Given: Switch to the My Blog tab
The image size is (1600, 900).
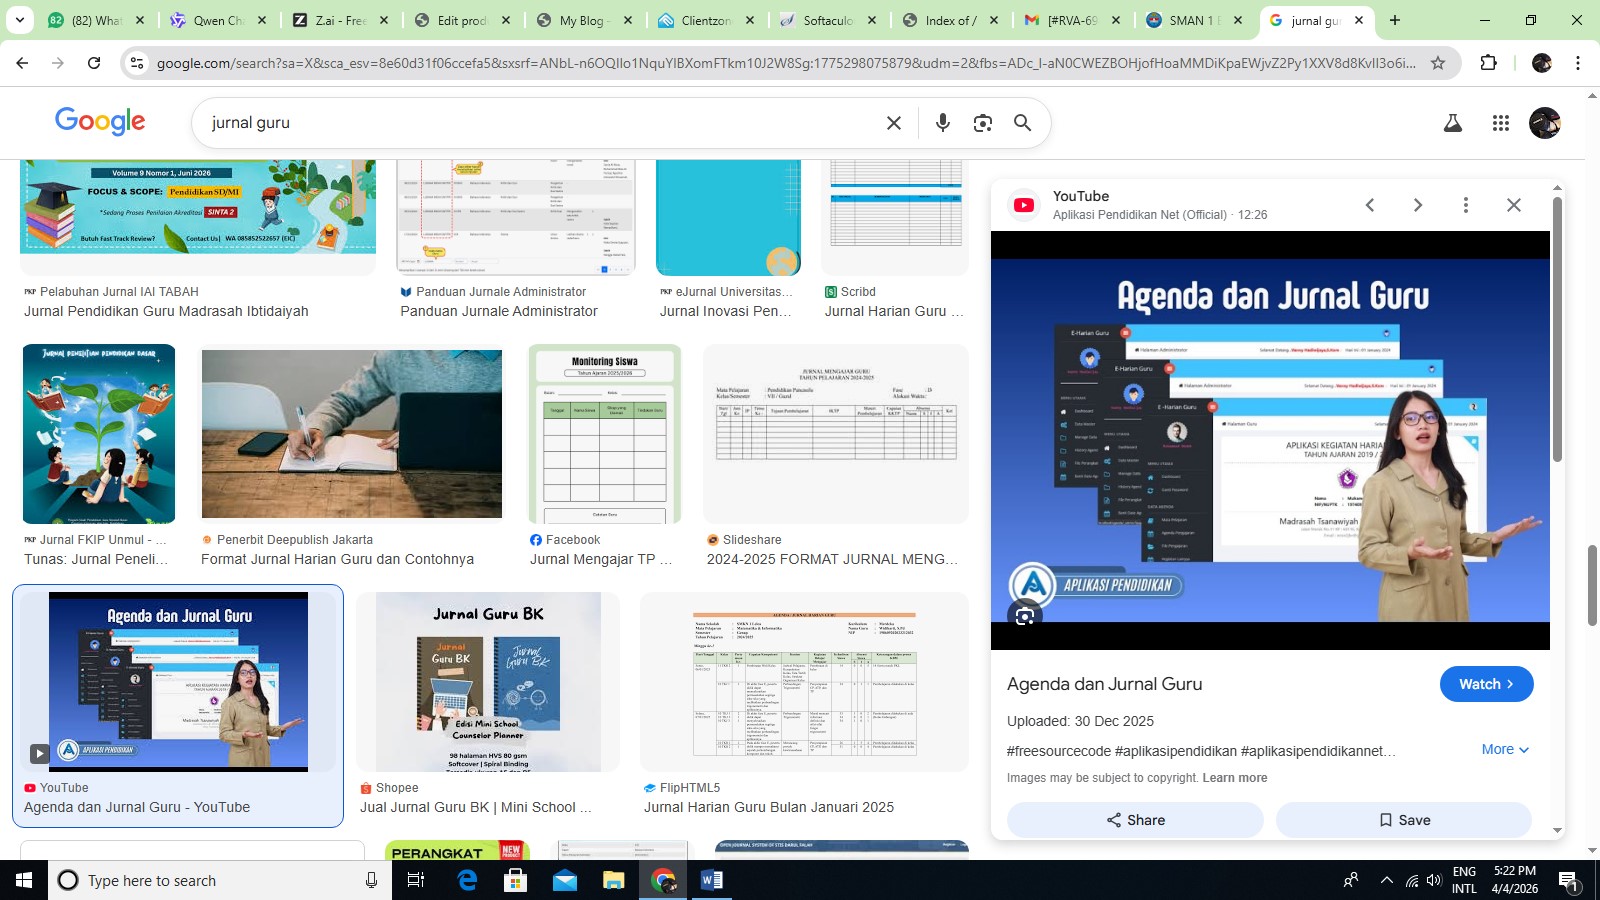Looking at the screenshot, I should coord(583,20).
